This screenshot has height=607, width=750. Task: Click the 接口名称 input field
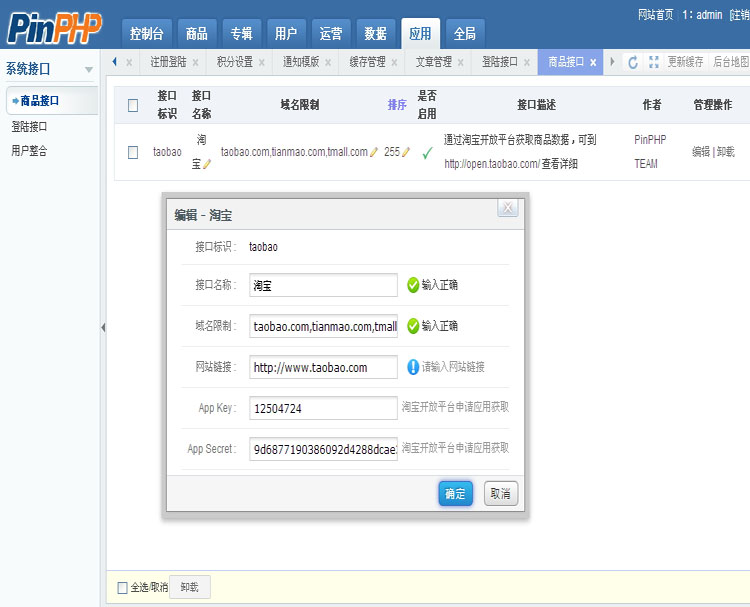[x=323, y=286]
